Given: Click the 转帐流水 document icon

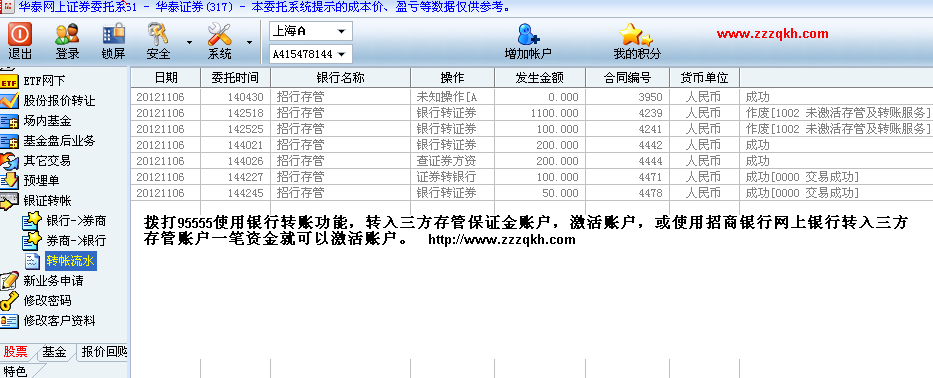Looking at the screenshot, I should (x=32, y=261).
